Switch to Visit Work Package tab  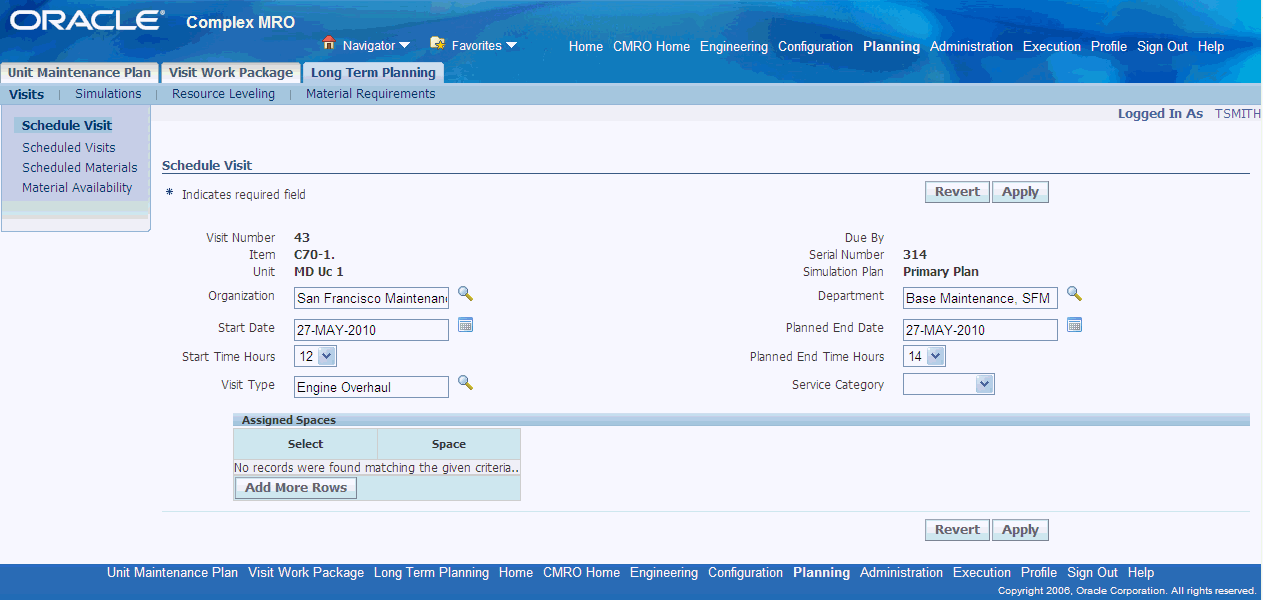coord(231,73)
